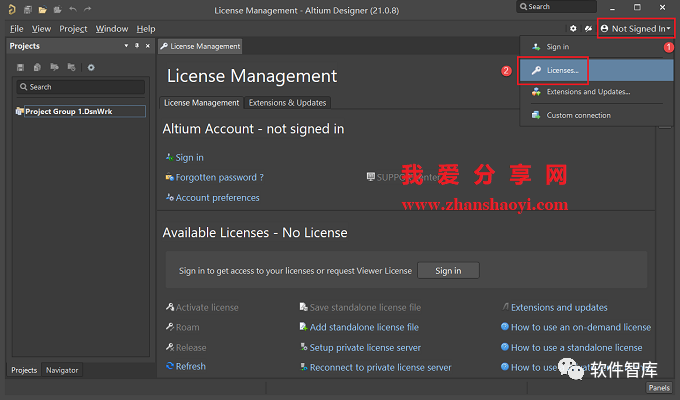Choose Custom connection from account menu
The width and height of the screenshot is (680, 400).
pos(596,115)
